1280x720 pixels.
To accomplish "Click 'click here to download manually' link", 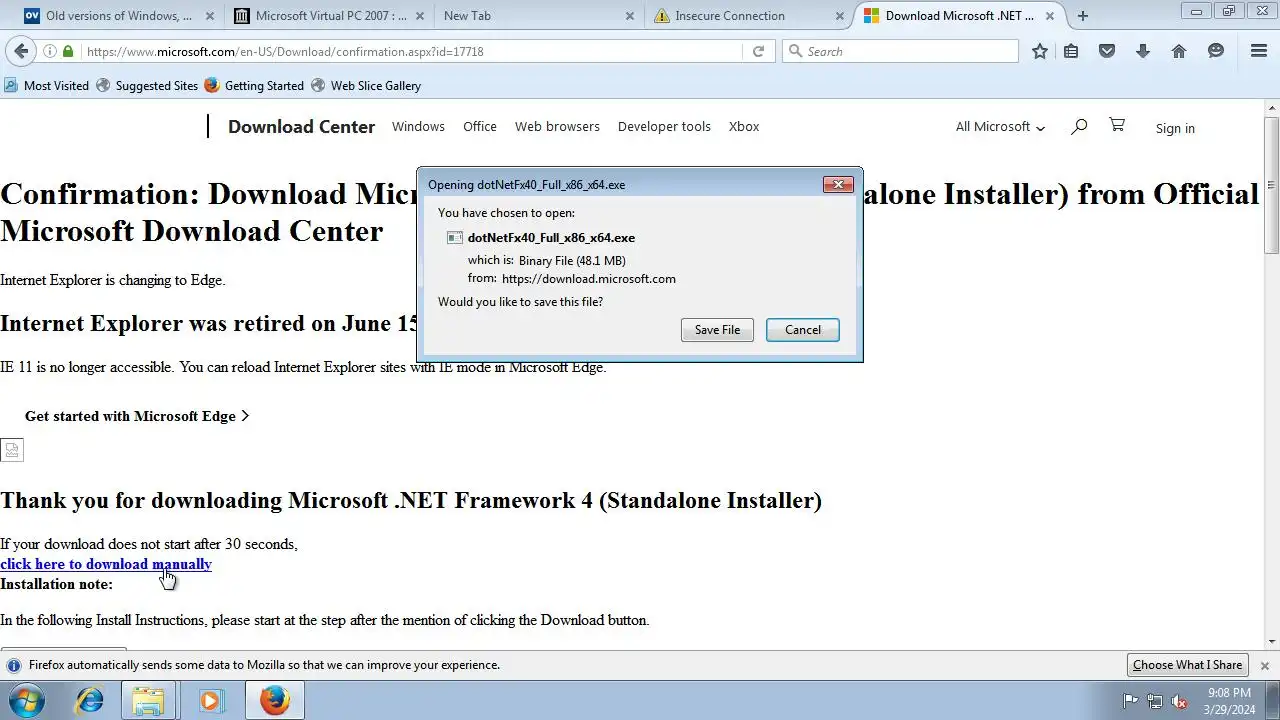I will tap(106, 564).
